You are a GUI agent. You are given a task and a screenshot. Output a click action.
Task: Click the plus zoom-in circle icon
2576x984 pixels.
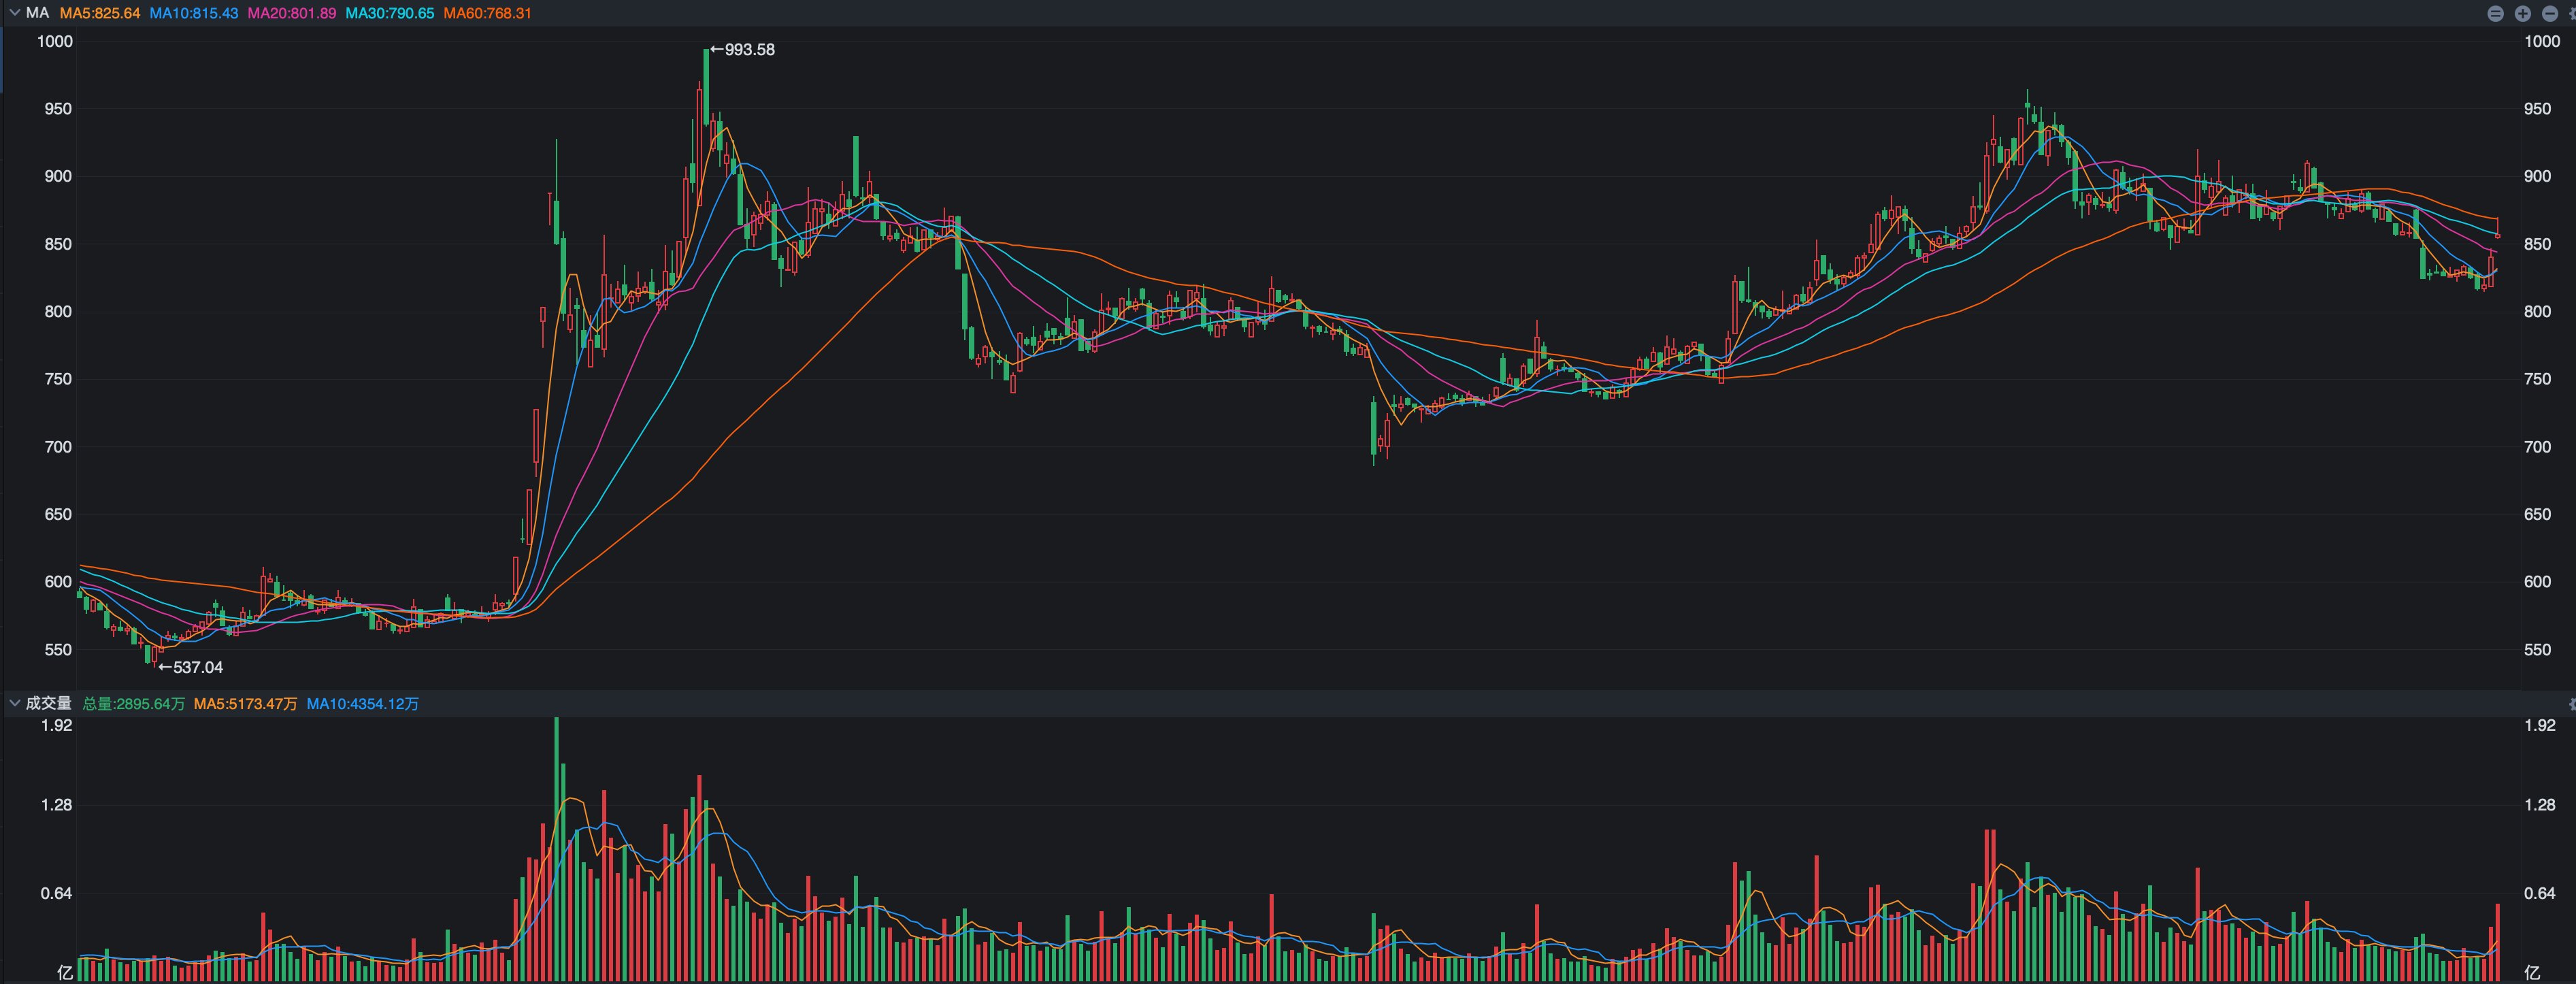[x=2523, y=13]
